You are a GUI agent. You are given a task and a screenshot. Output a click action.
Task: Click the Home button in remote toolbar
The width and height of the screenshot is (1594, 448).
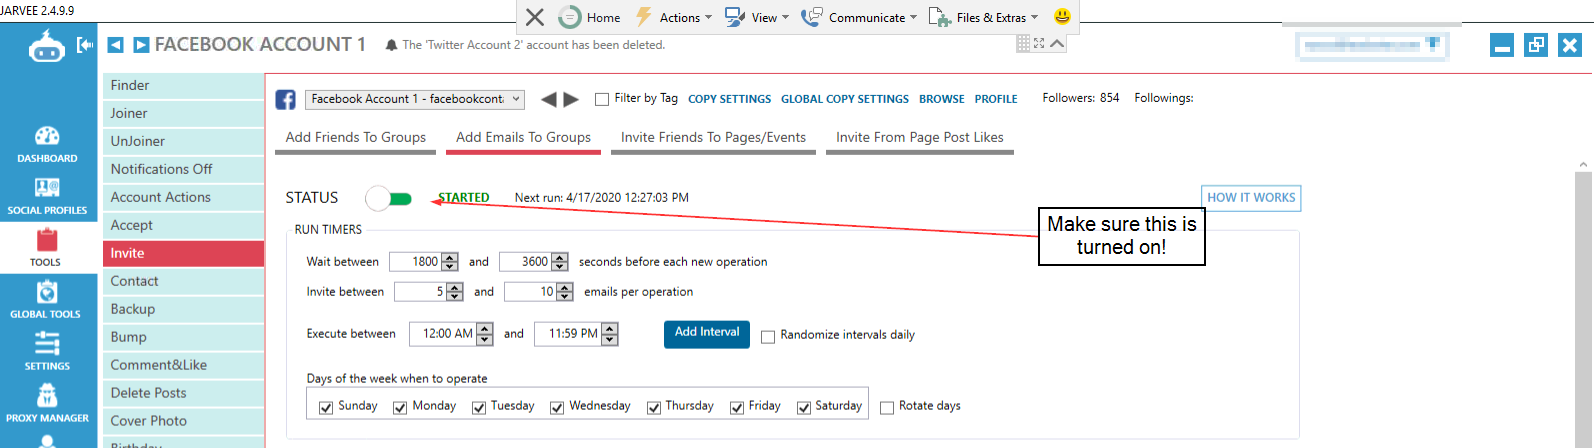pyautogui.click(x=590, y=17)
